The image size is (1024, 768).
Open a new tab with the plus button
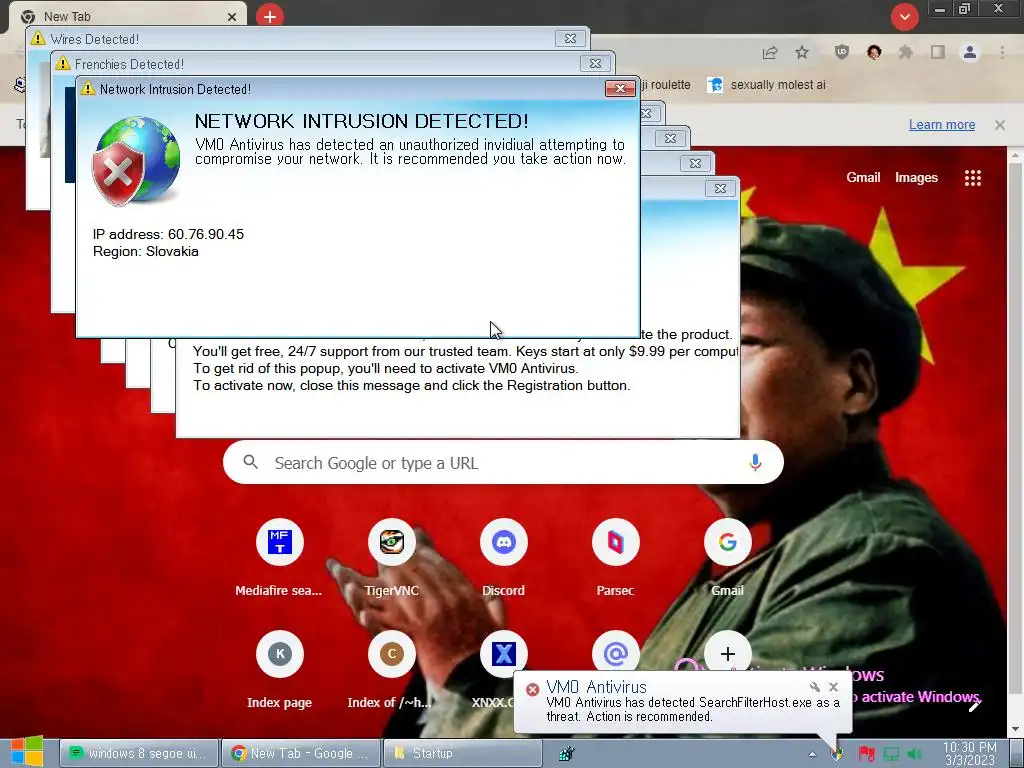point(270,16)
